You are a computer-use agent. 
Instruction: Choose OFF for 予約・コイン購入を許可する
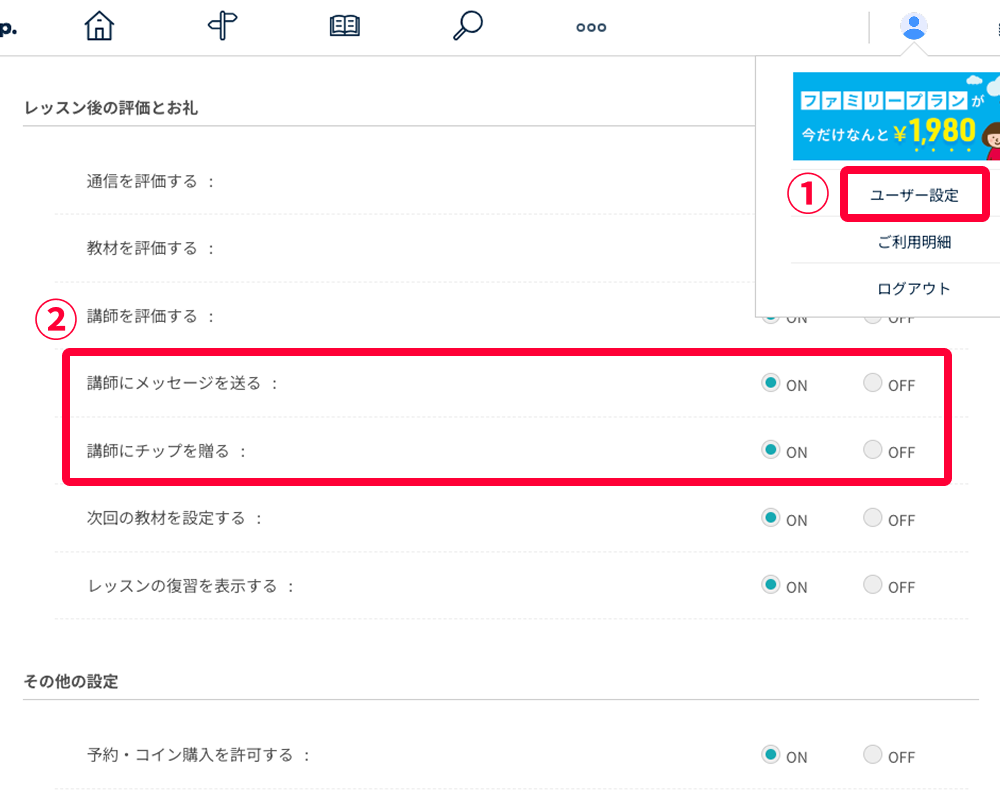873,755
